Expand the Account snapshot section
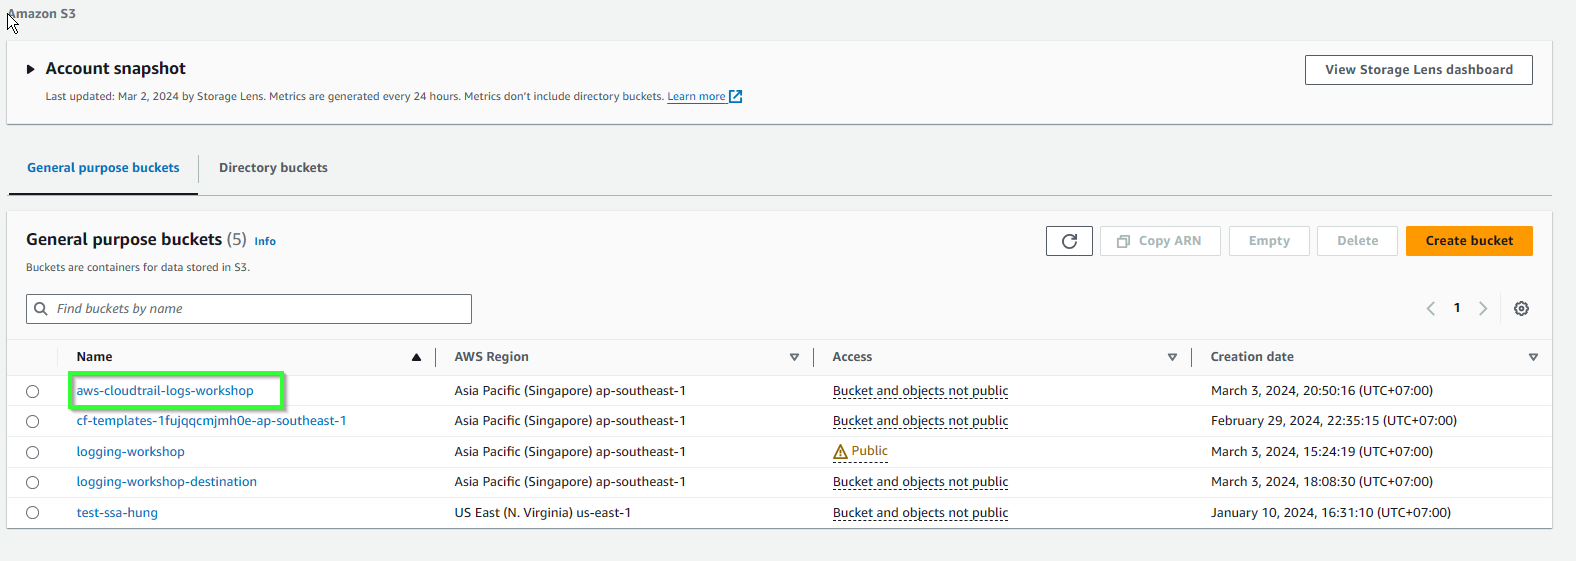The height and width of the screenshot is (561, 1576). 31,69
